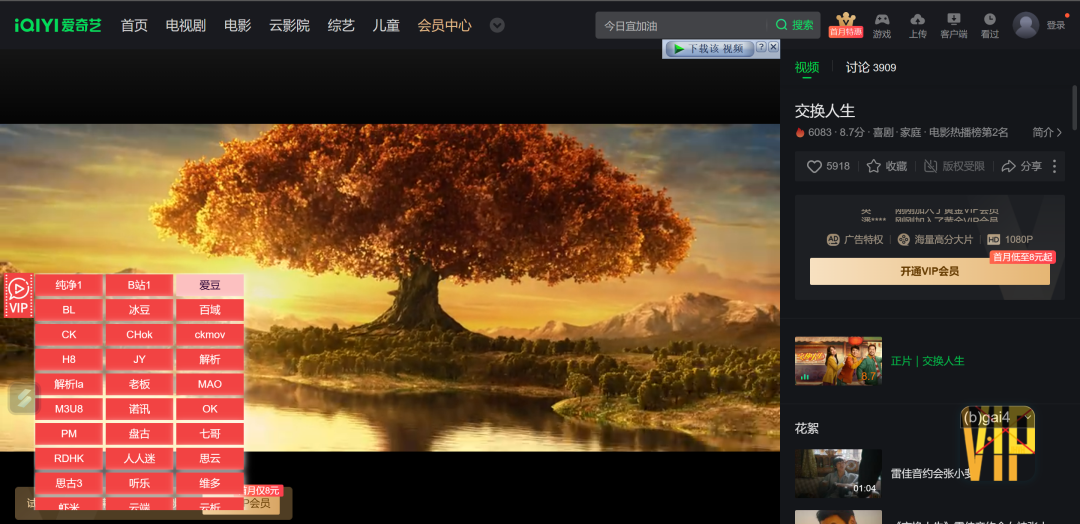The image size is (1080, 524).
Task: Click the 分享 share icon
Action: tap(1021, 166)
